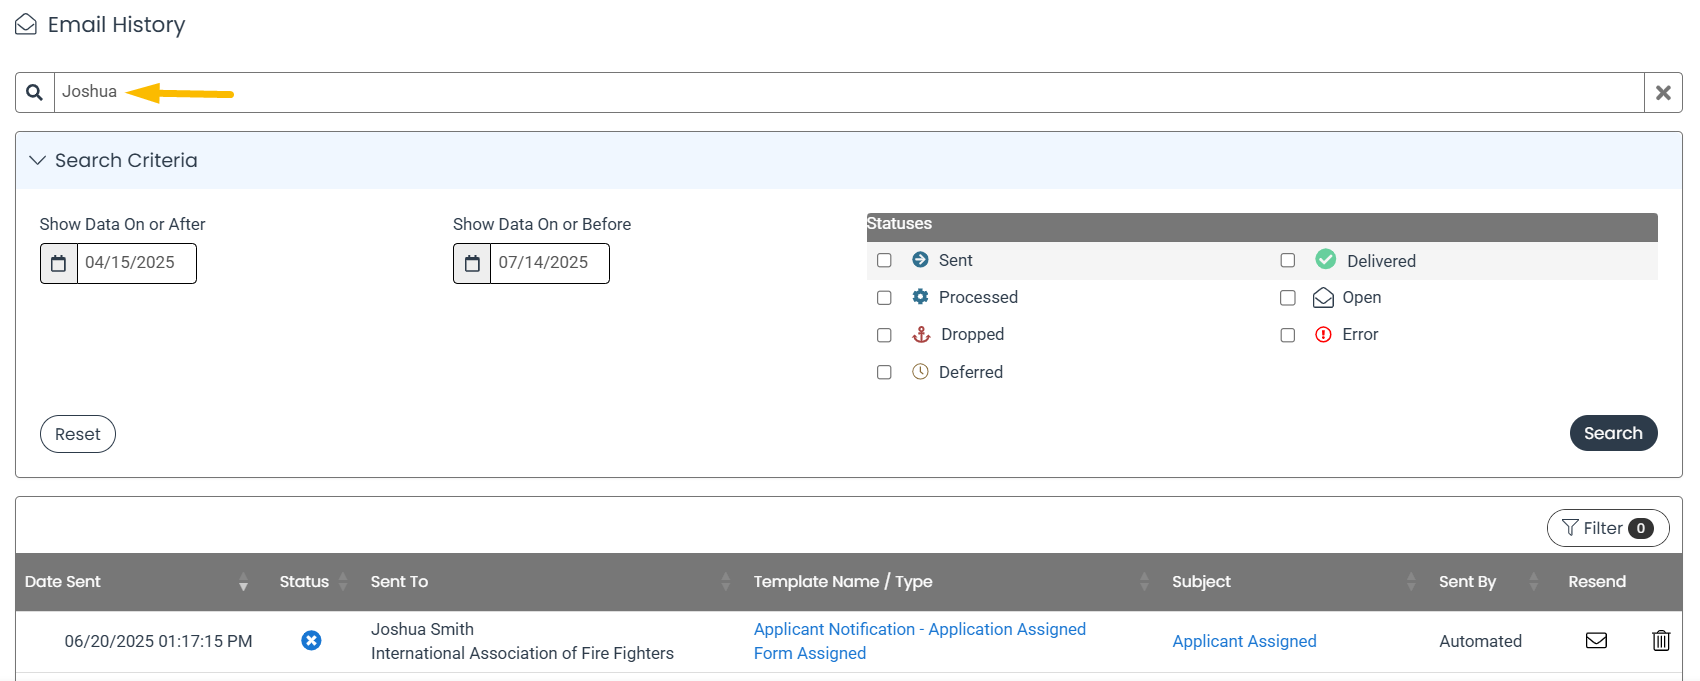Enable the Sent status checkbox

[884, 260]
